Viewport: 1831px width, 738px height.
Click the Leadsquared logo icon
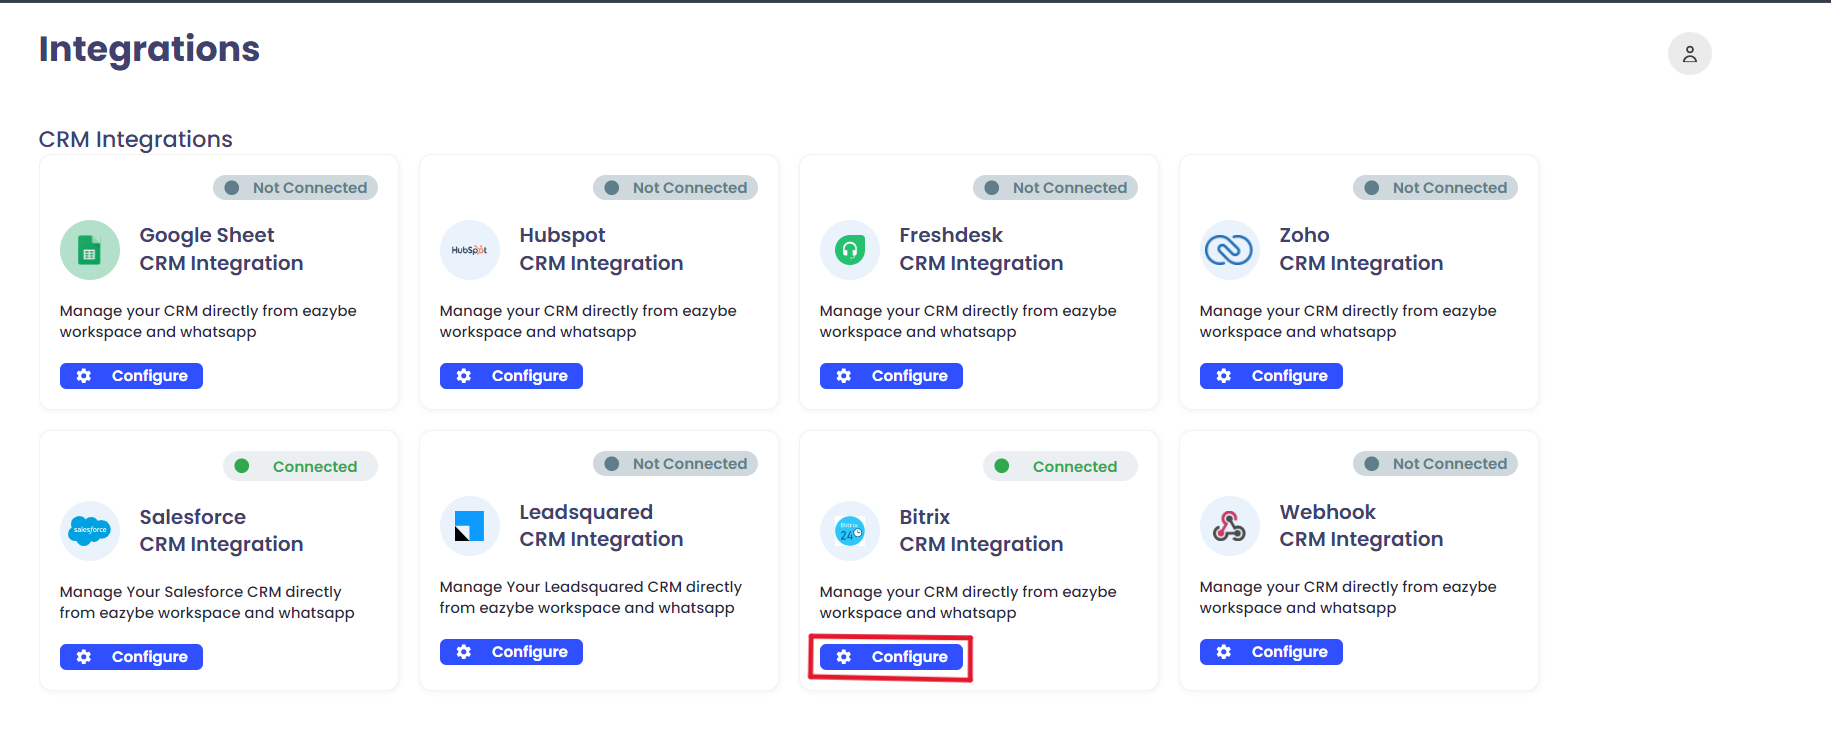(x=470, y=526)
